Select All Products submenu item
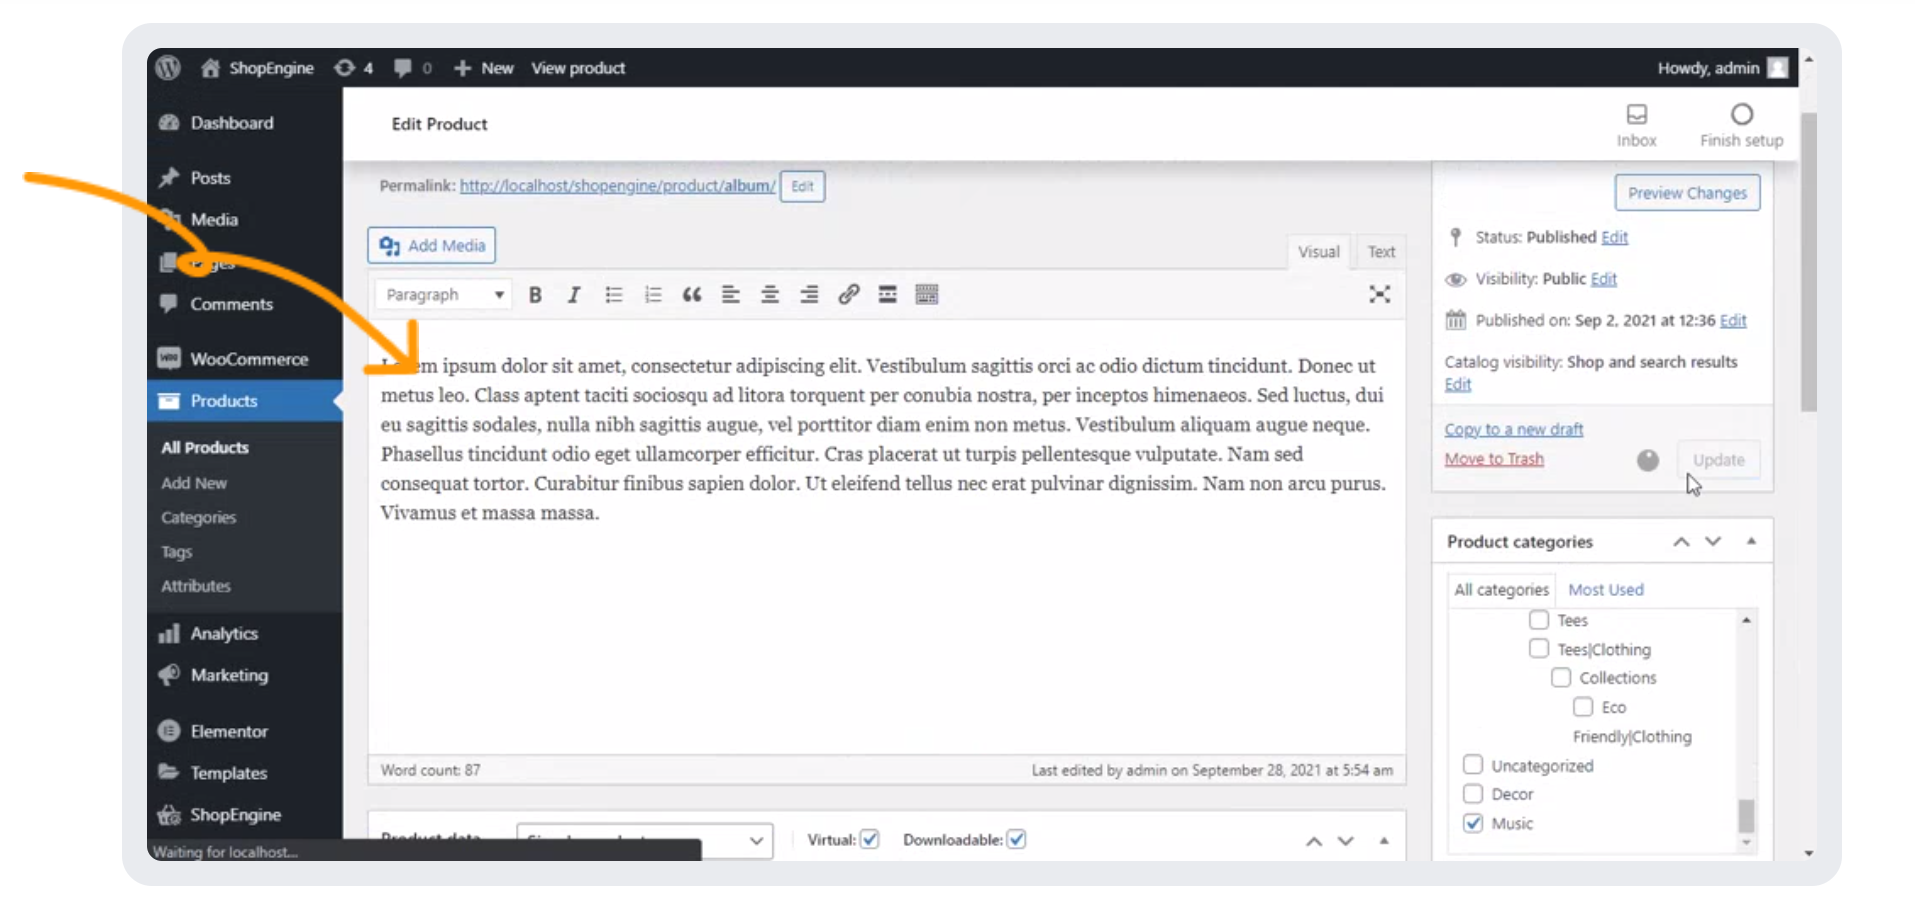 click(205, 448)
